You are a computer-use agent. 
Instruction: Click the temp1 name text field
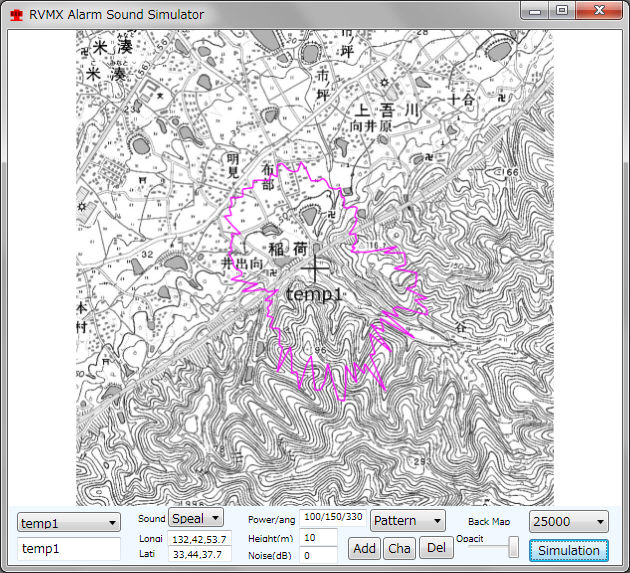pyautogui.click(x=68, y=549)
